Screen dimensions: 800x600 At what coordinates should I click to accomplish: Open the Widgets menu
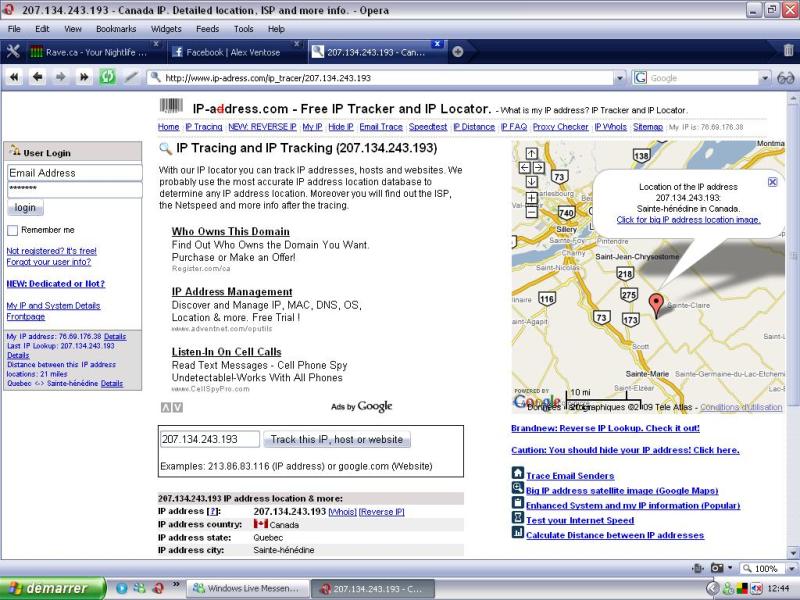click(166, 29)
